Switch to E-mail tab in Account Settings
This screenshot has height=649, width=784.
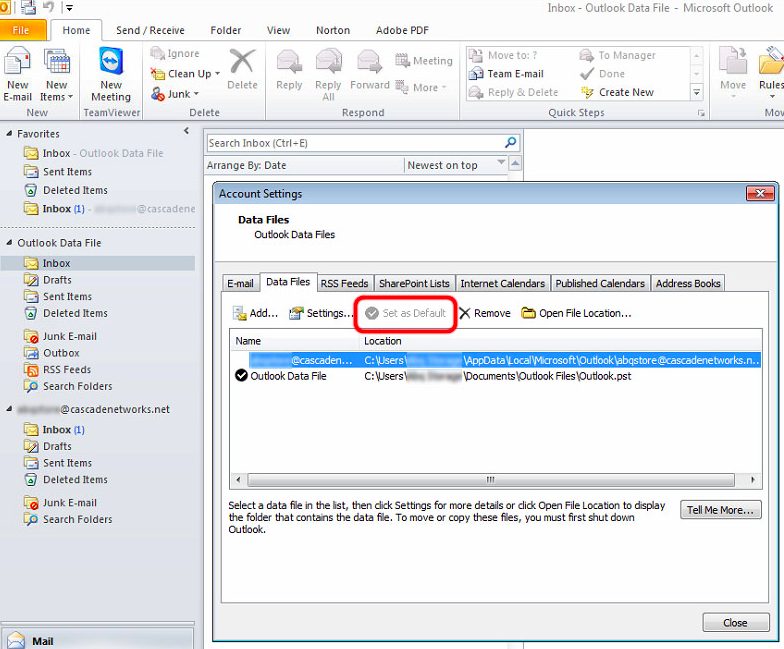point(240,284)
